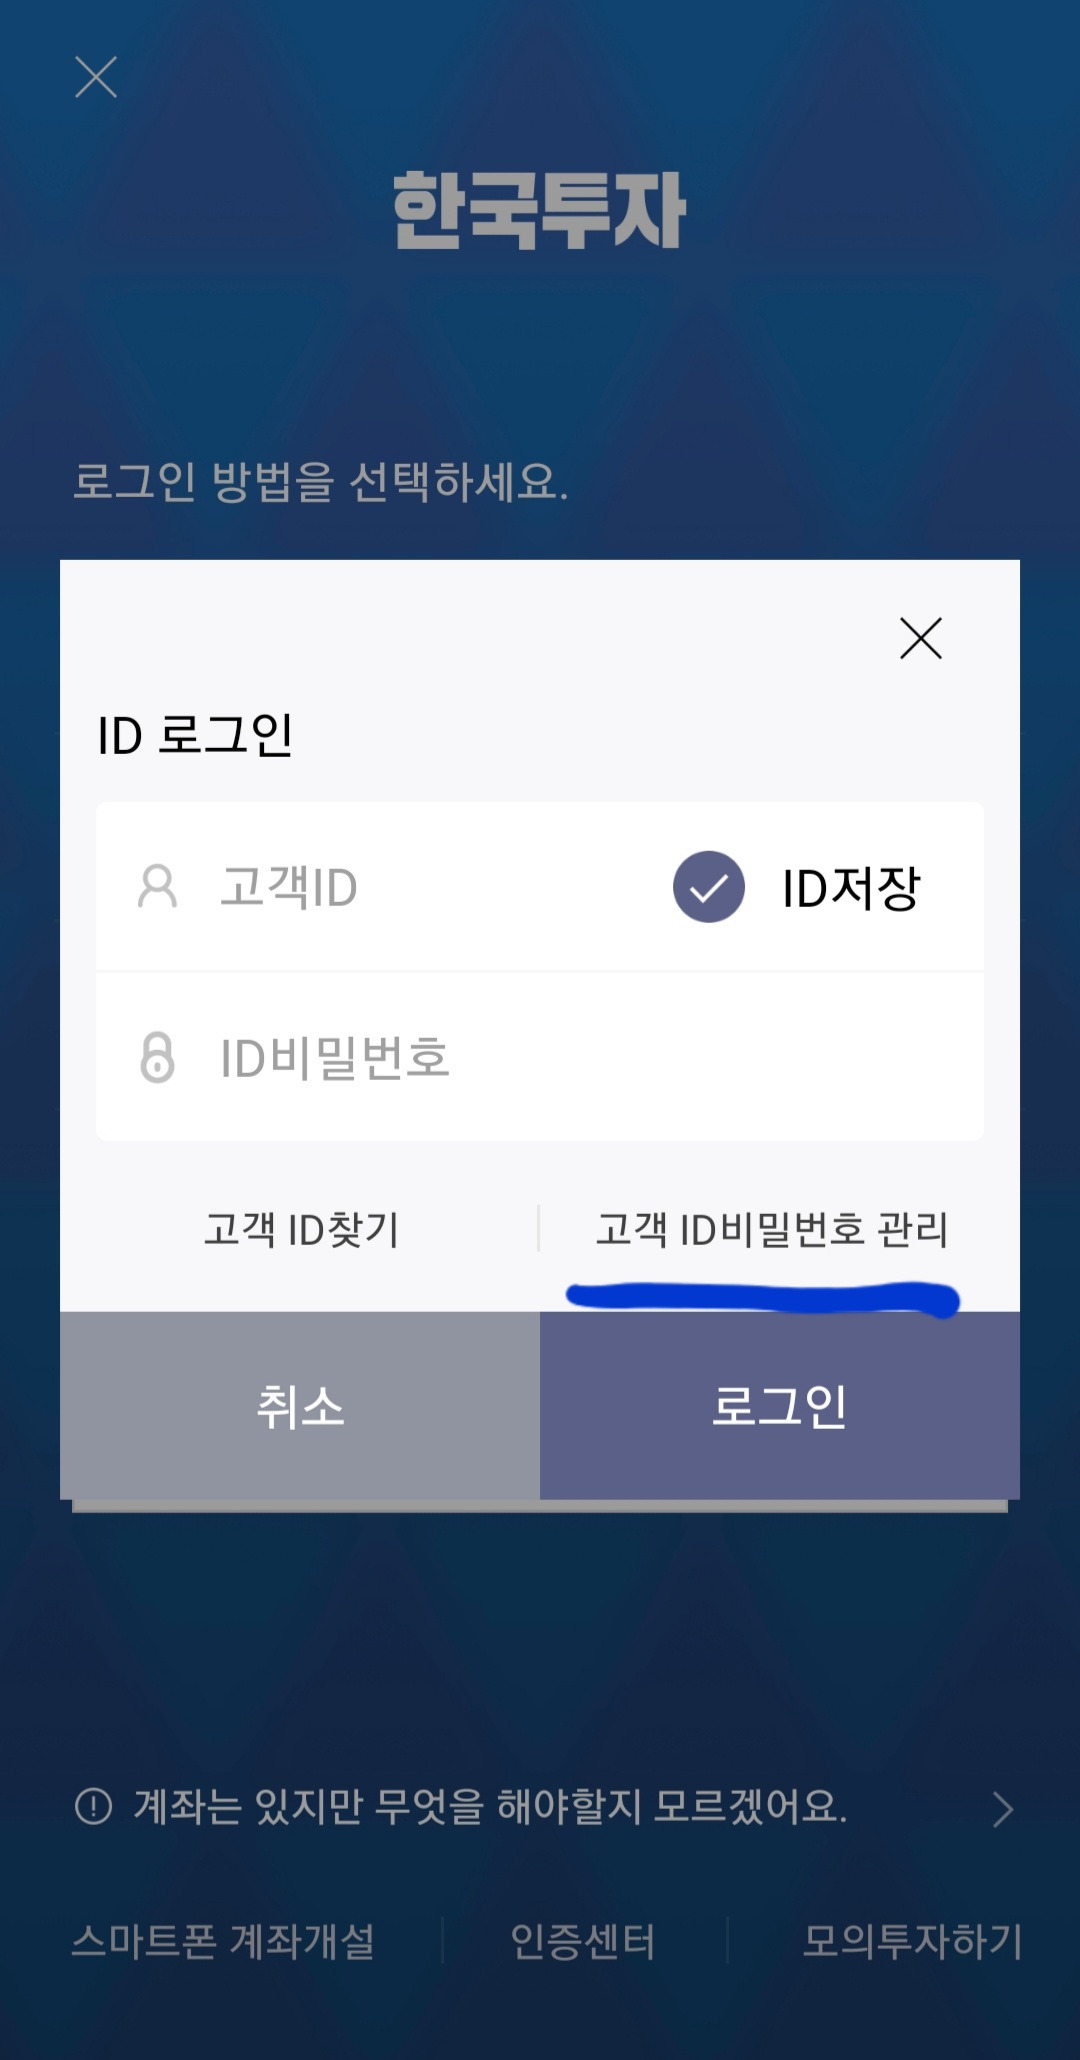Viewport: 1080px width, 2060px height.
Task: Close the ID 로그인 dialog with X icon
Action: (921, 638)
